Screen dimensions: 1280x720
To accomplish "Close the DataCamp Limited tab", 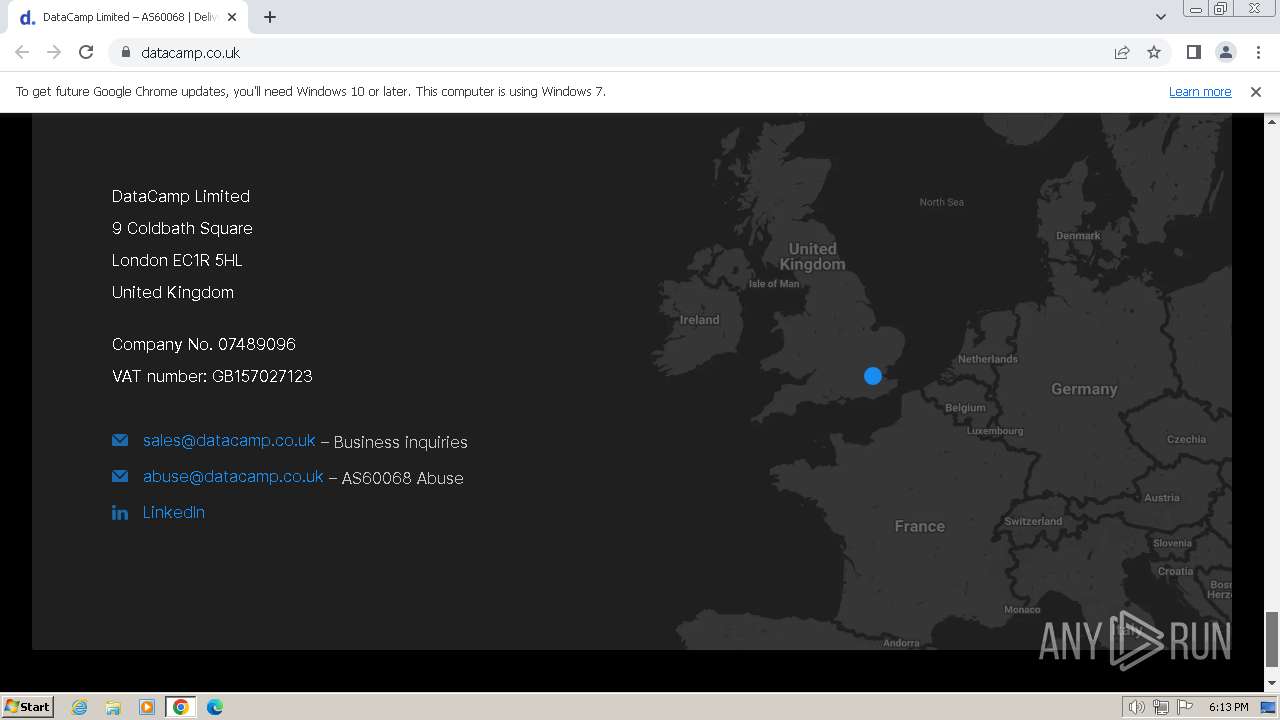I will point(232,17).
